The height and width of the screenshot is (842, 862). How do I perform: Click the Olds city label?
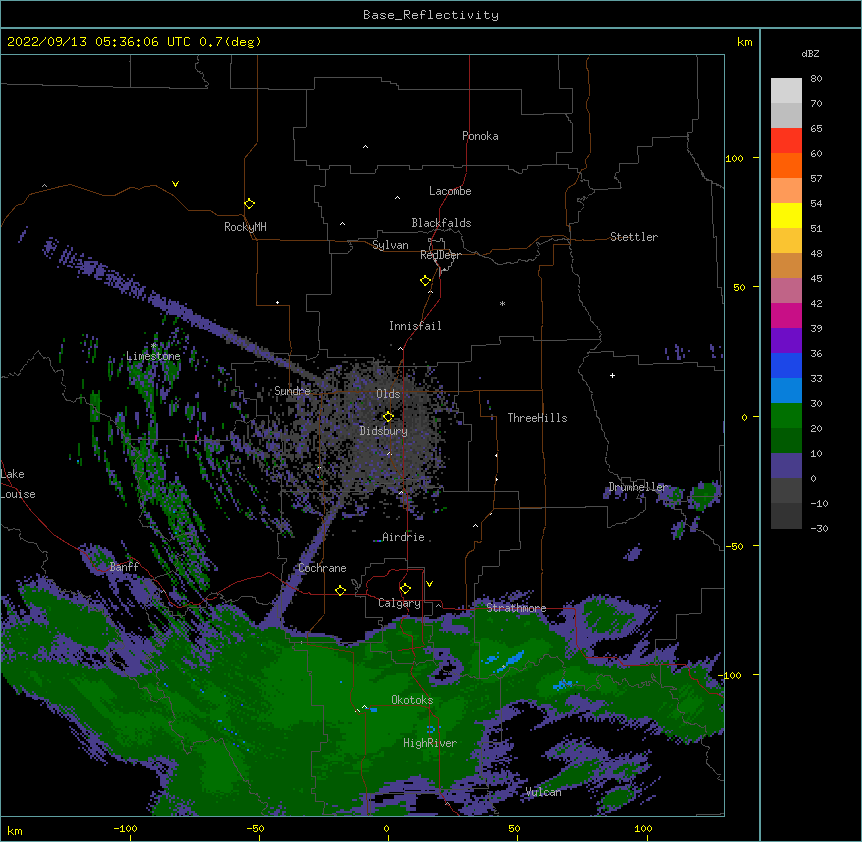click(x=388, y=394)
